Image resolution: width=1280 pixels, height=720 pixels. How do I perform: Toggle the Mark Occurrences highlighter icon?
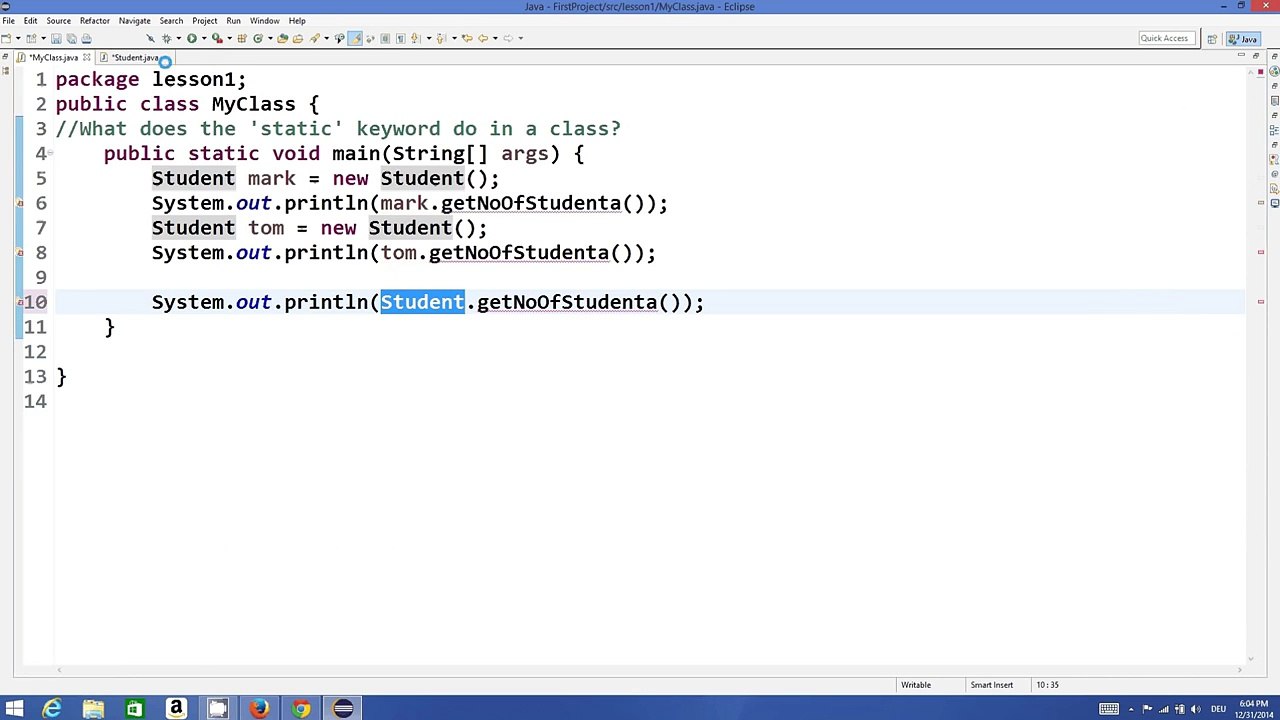356,38
